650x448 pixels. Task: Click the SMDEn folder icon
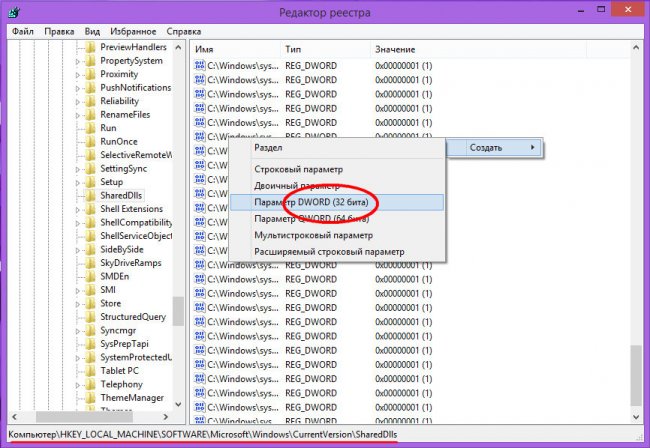tap(90, 276)
